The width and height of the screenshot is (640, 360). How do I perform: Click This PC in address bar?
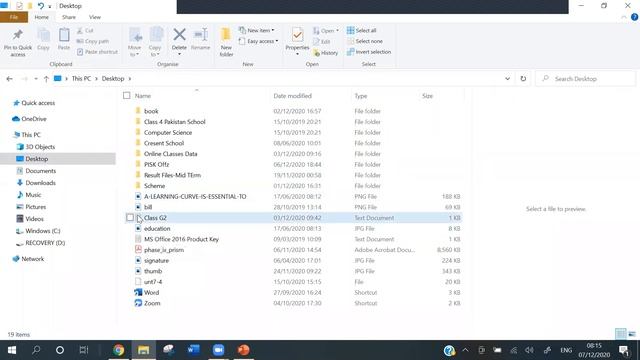[81, 78]
